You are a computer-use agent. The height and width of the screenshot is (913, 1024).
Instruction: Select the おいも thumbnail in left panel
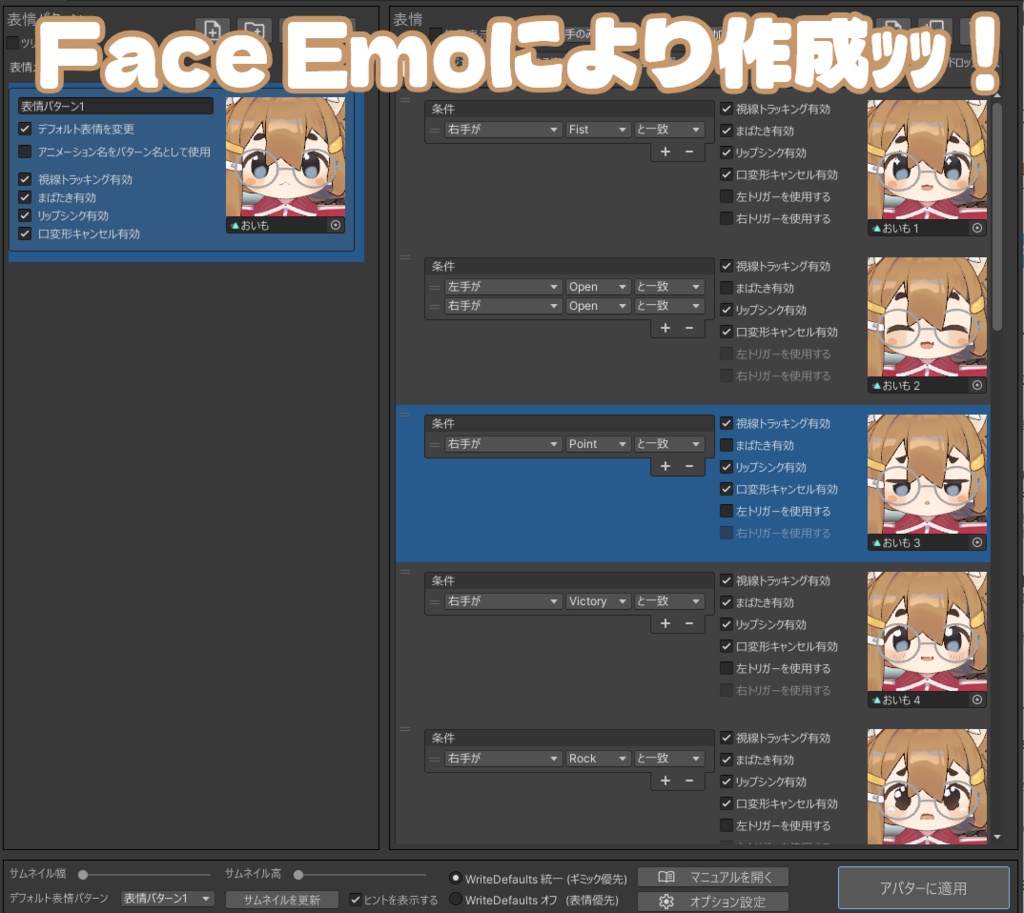tap(285, 157)
